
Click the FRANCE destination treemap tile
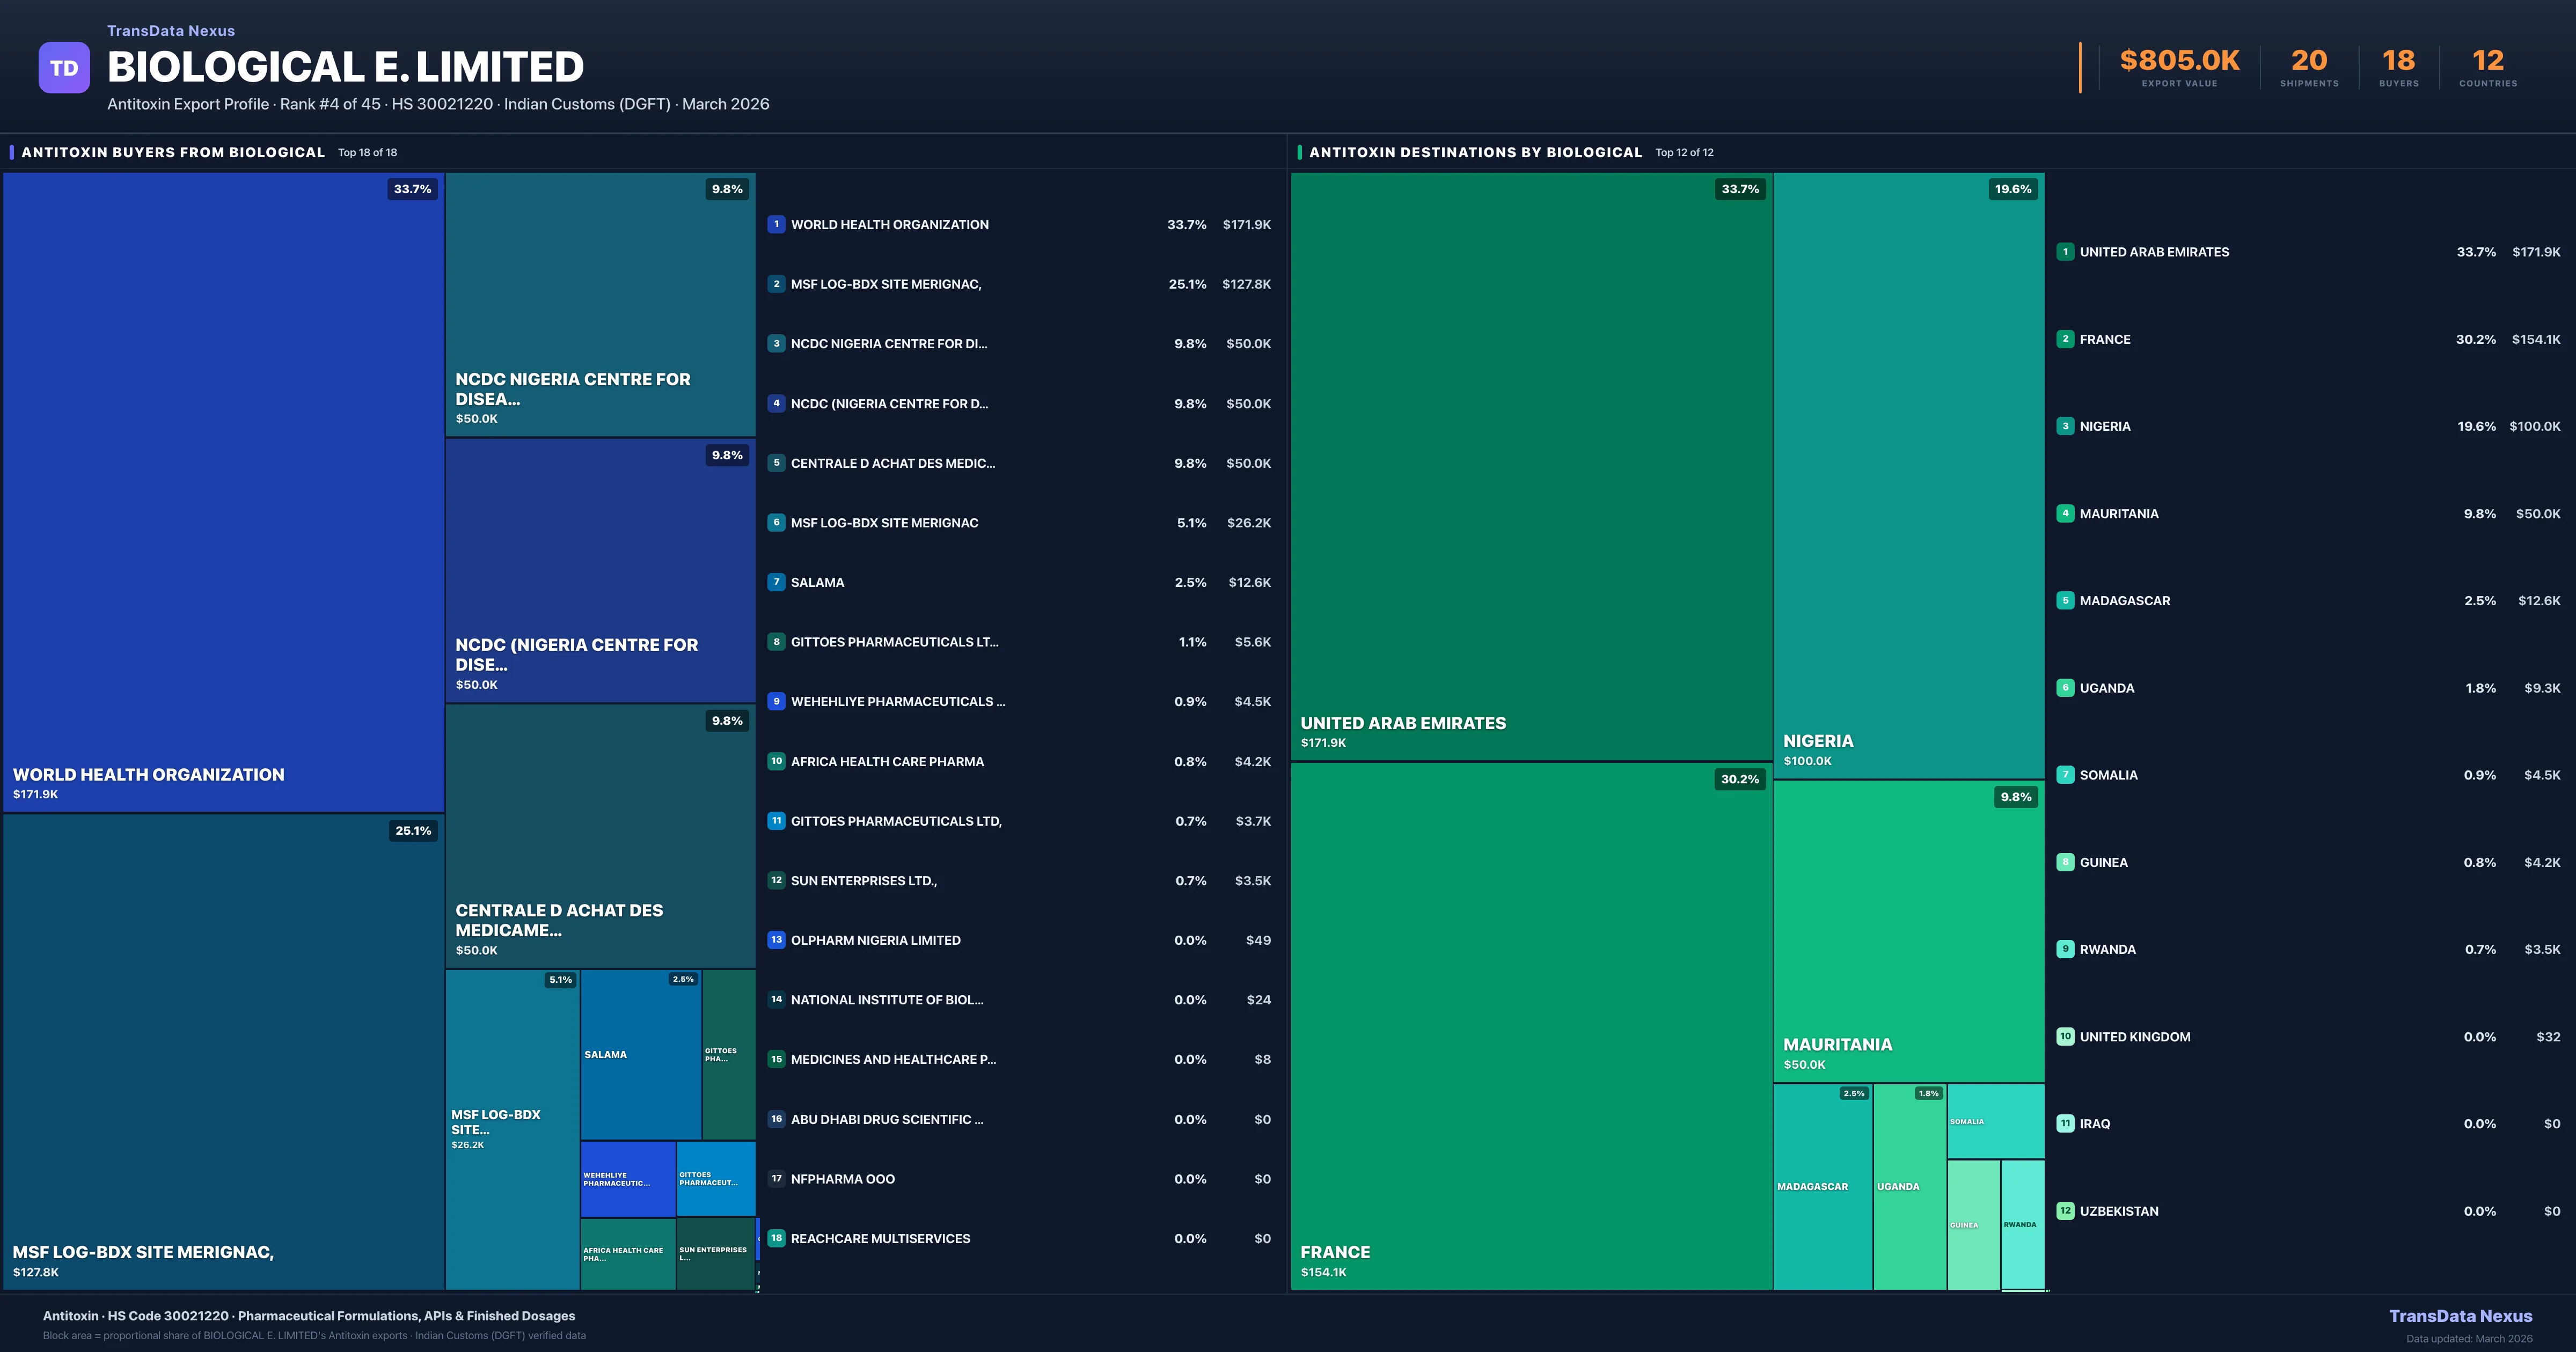tap(1530, 1025)
